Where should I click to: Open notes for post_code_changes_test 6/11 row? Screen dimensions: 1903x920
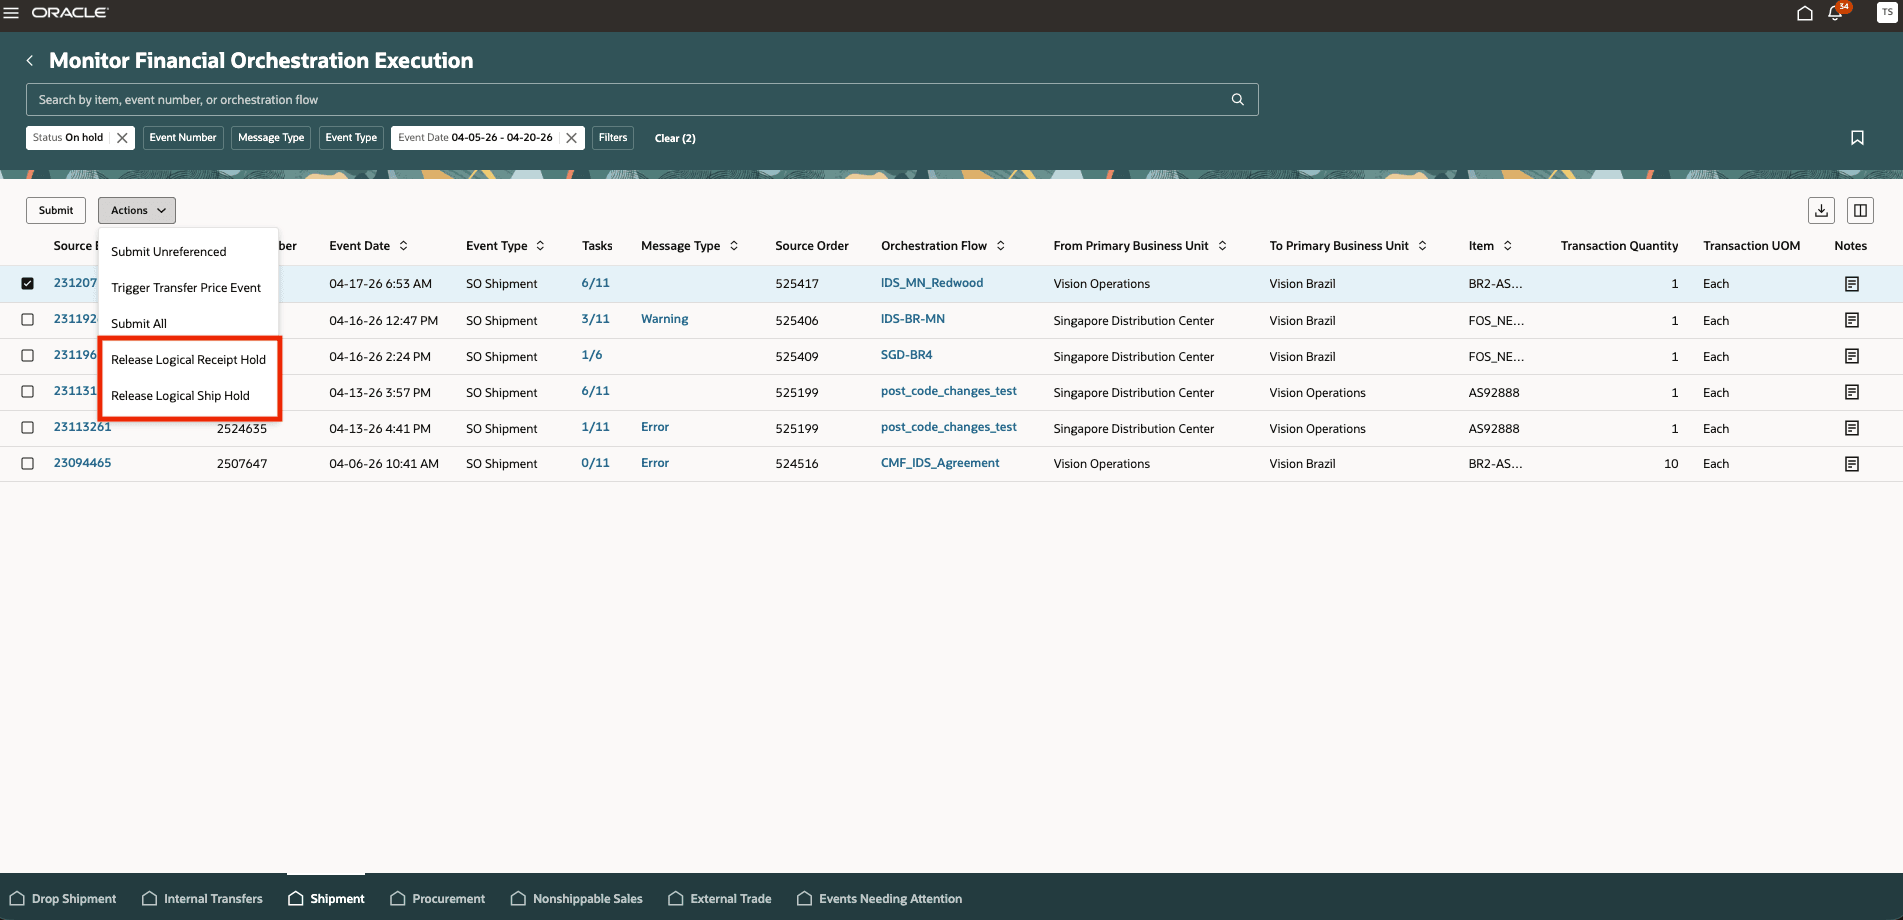point(1851,392)
